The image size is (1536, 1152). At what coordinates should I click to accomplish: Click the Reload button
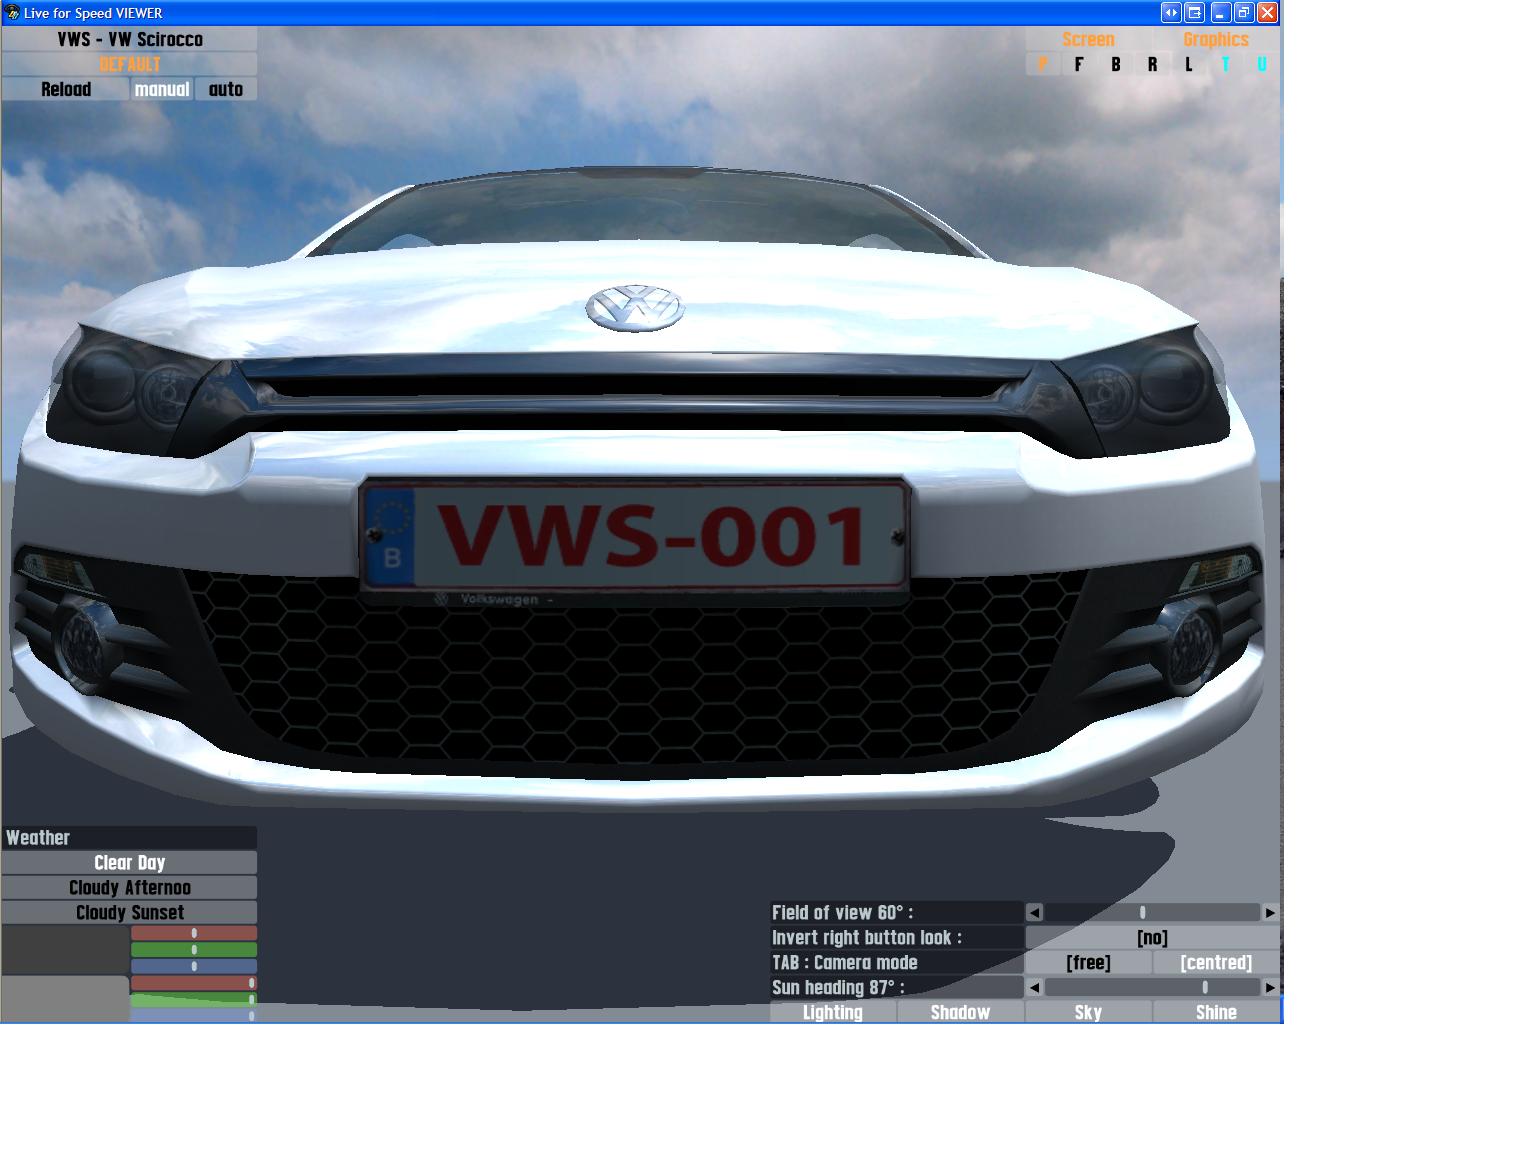(65, 89)
